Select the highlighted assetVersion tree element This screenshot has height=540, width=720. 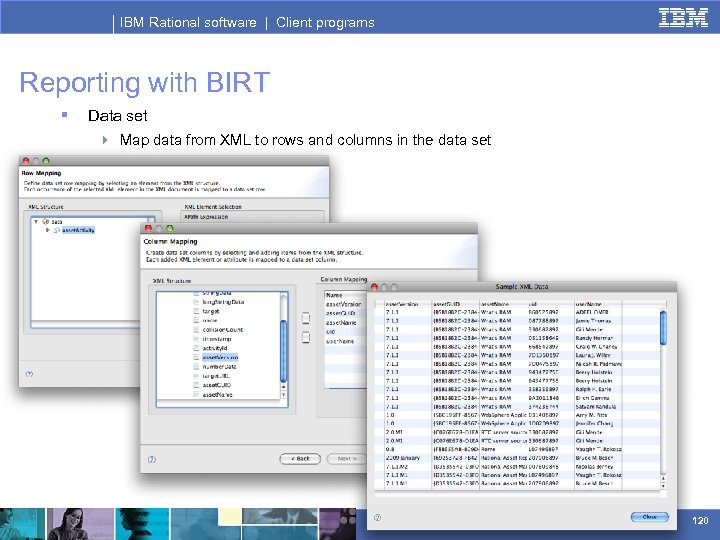[220, 357]
